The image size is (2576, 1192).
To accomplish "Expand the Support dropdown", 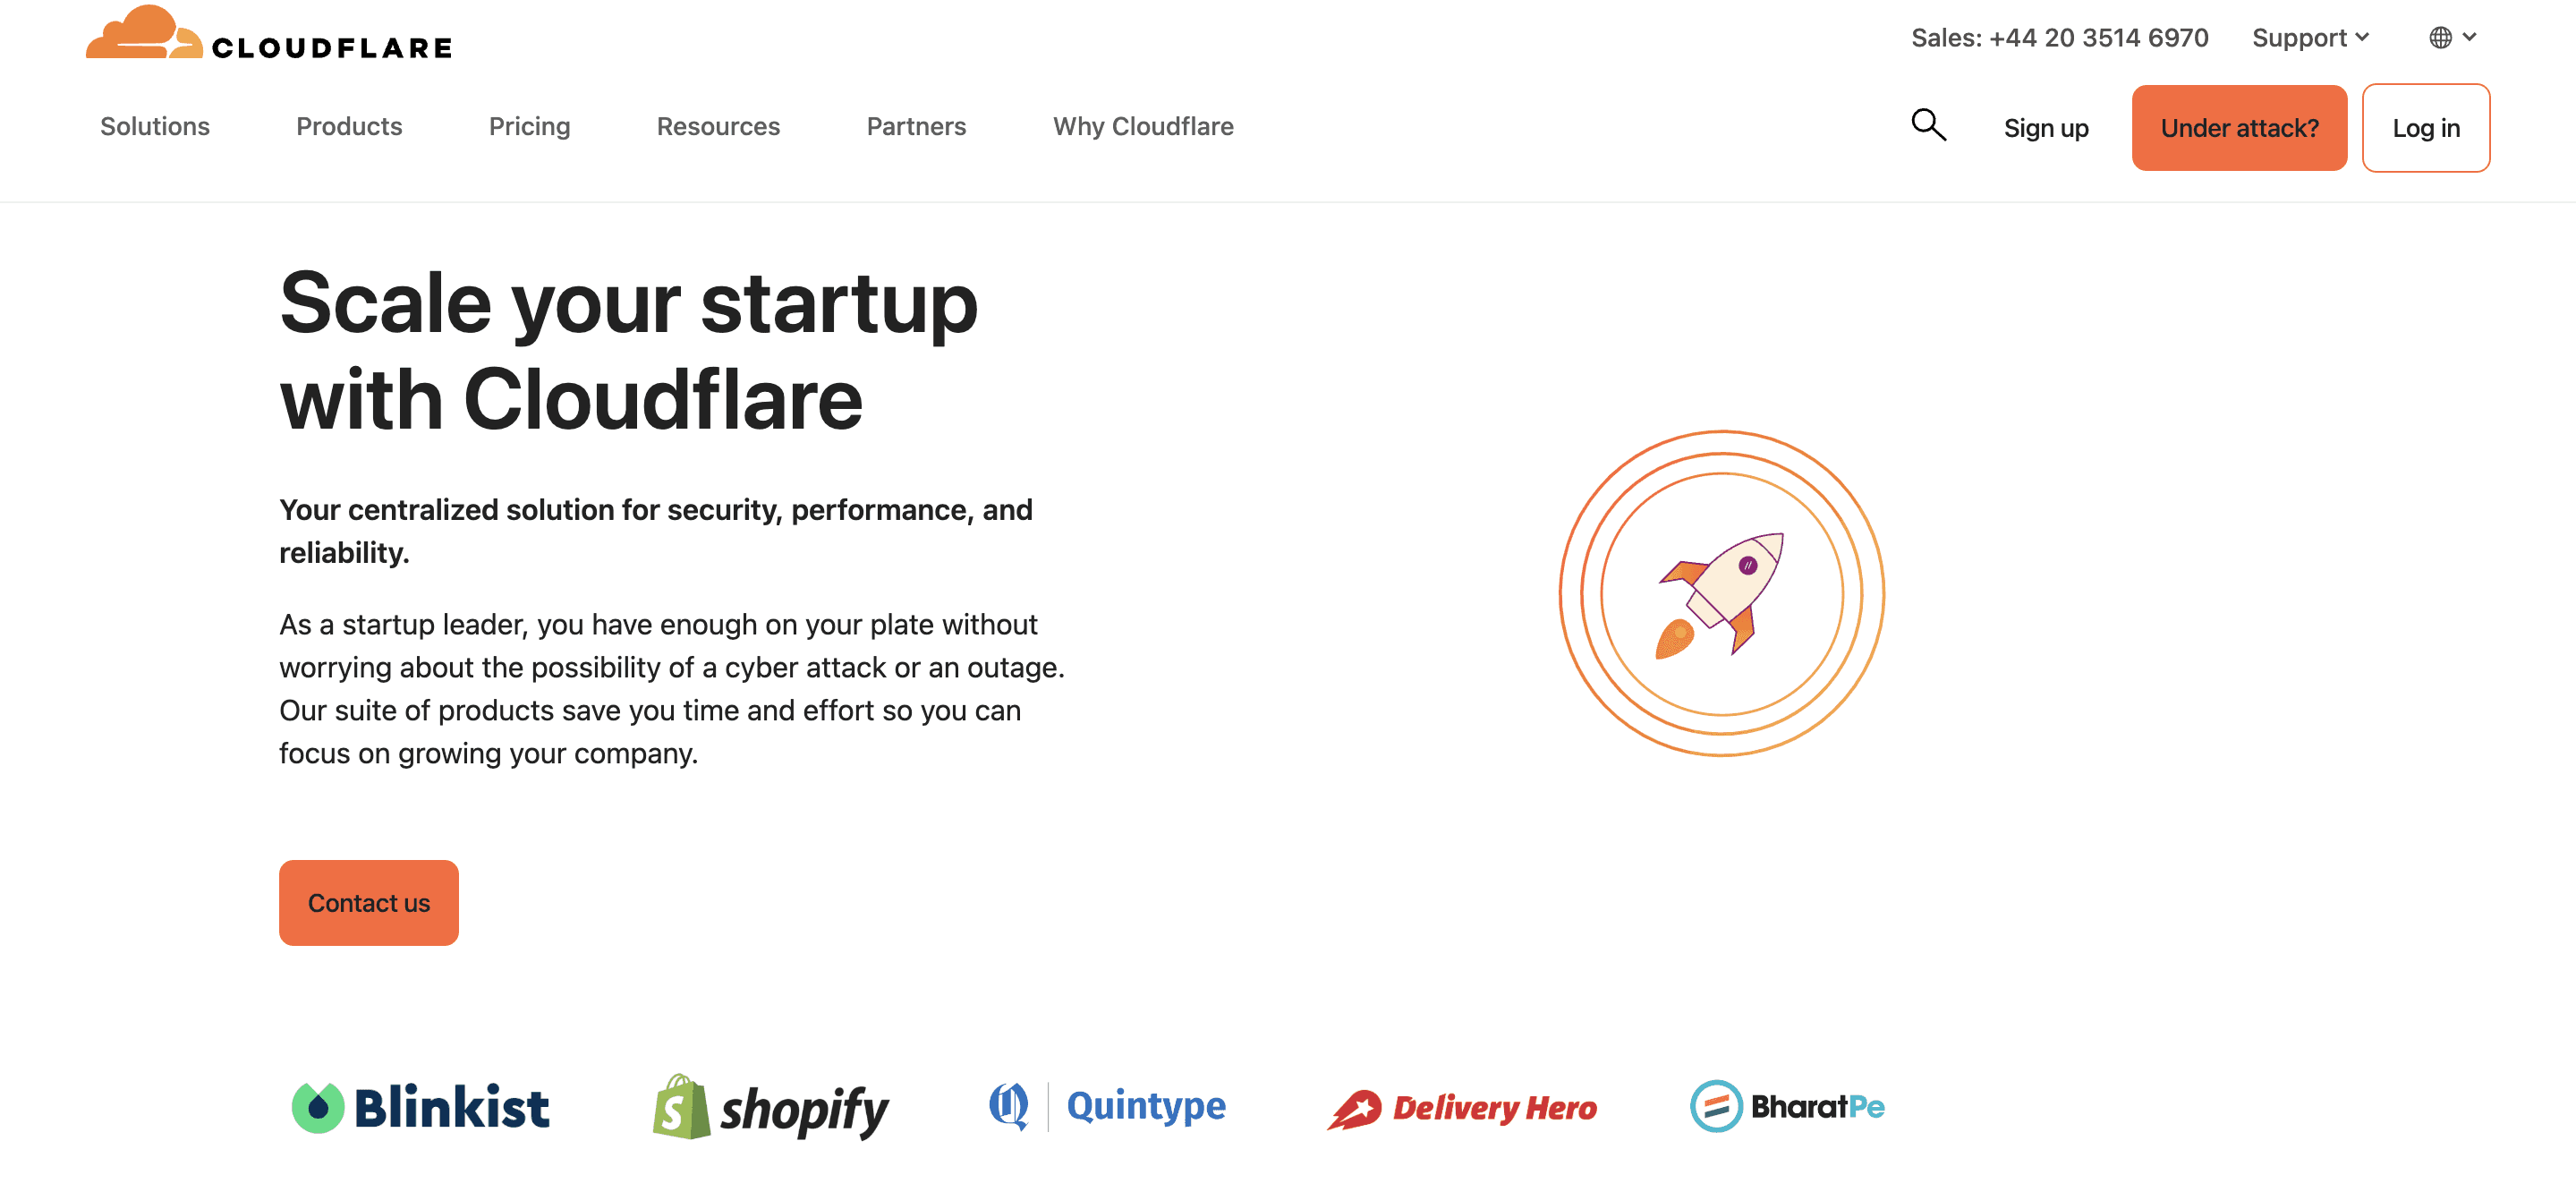I will (x=2311, y=38).
